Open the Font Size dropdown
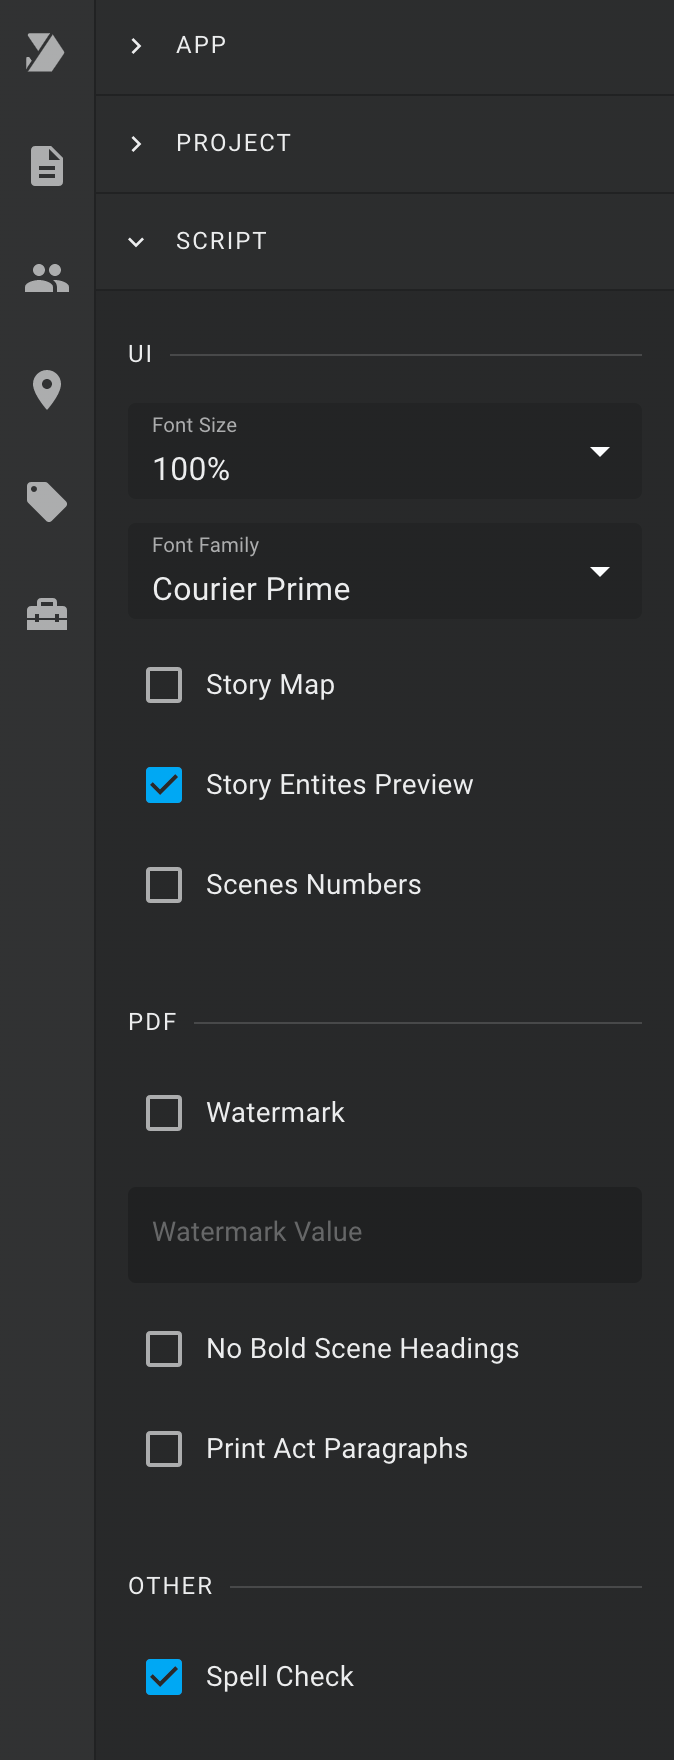Screen dimensions: 674x1760 [x=385, y=451]
